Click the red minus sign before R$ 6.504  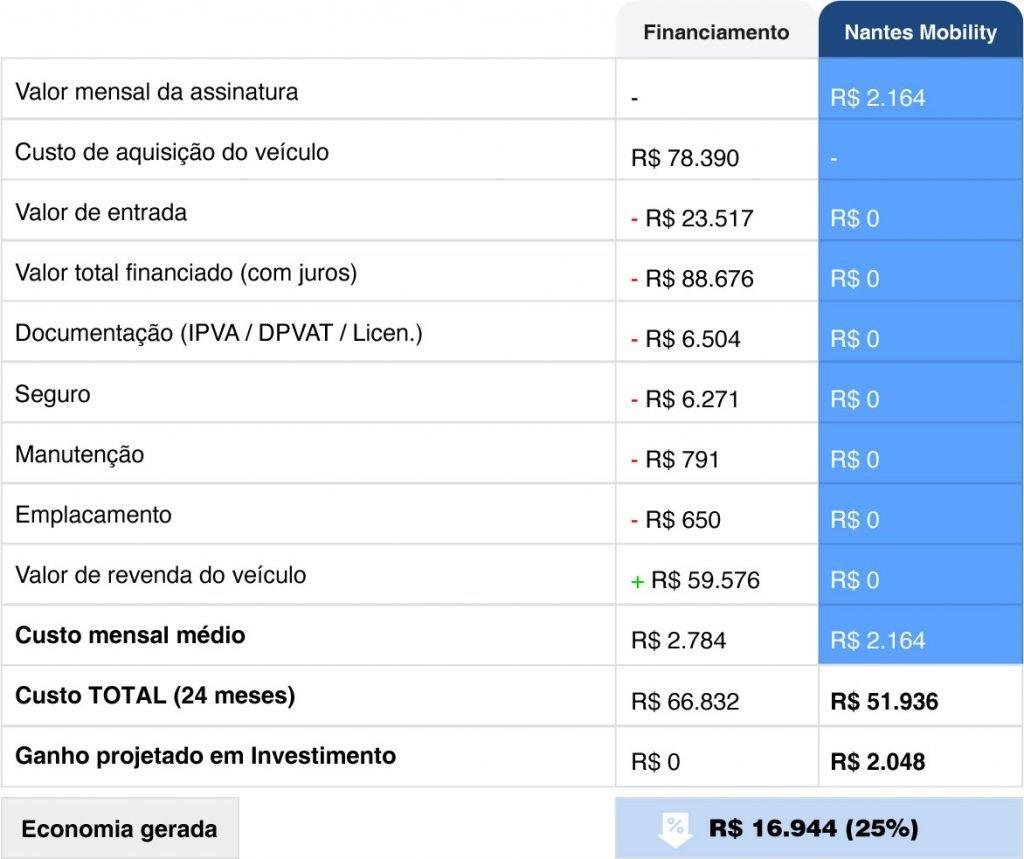pyautogui.click(x=635, y=339)
